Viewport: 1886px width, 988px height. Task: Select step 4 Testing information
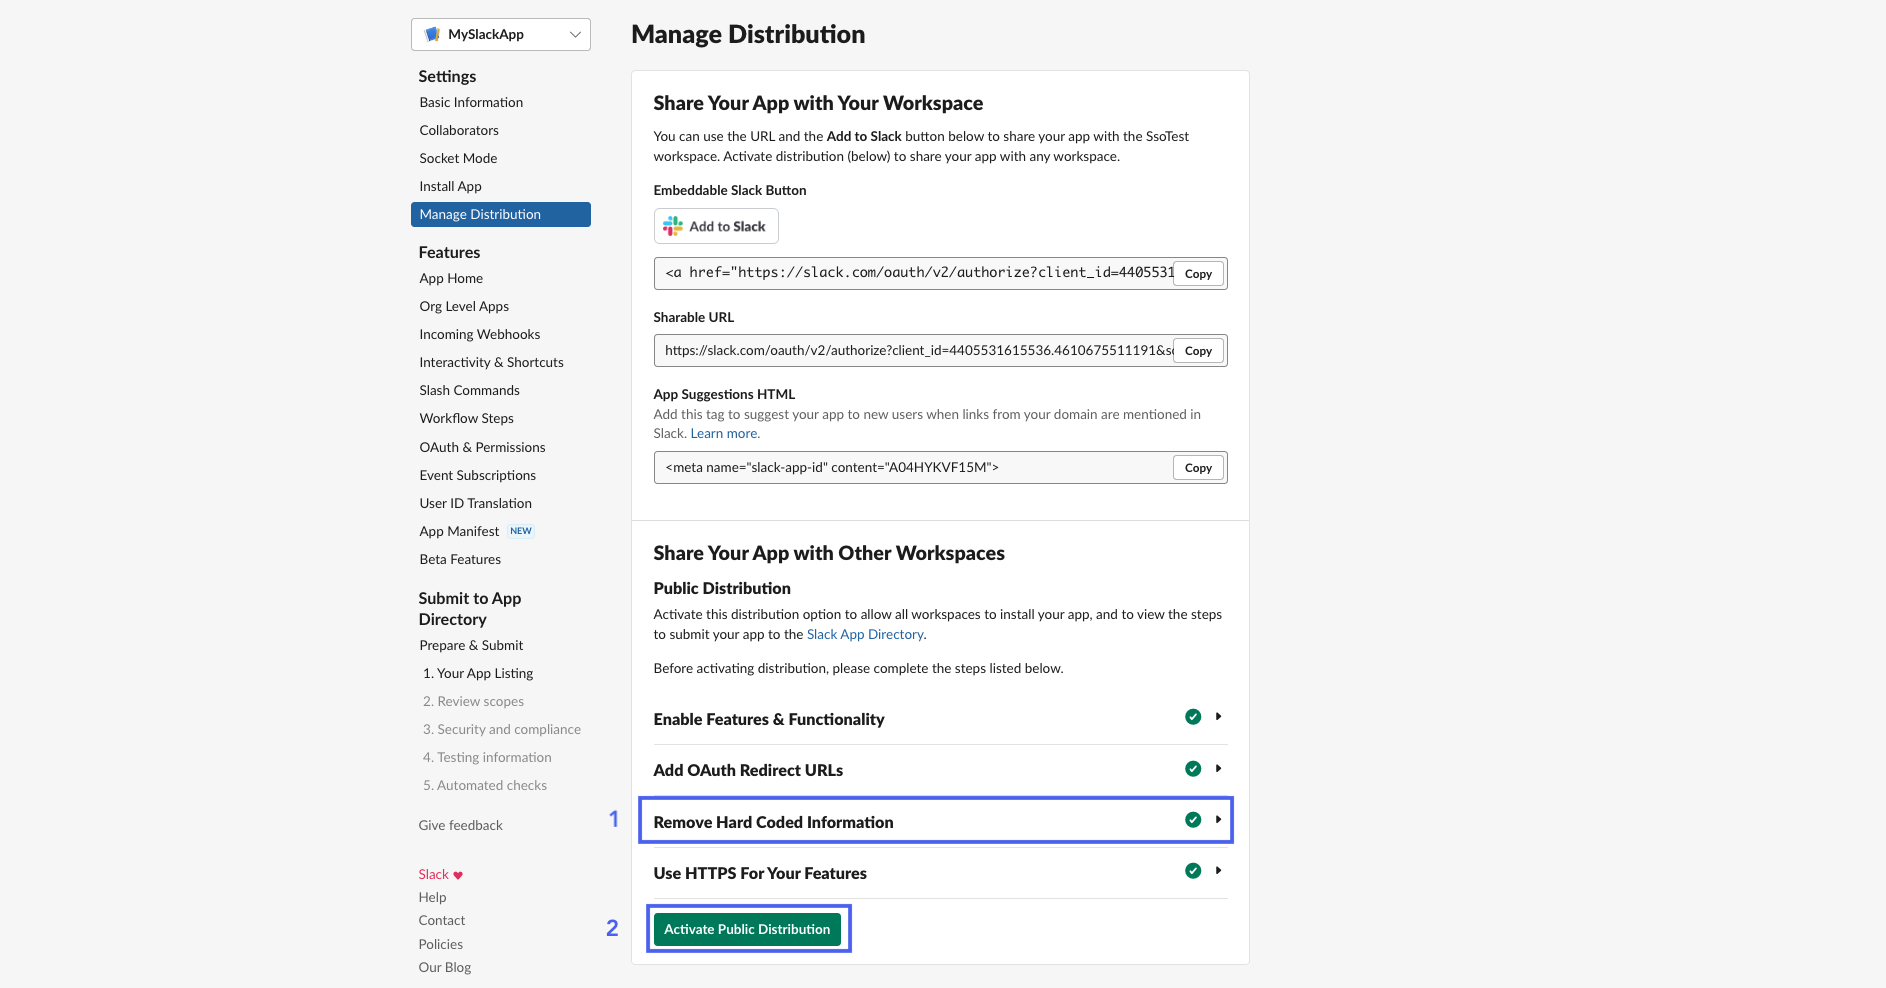point(487,757)
